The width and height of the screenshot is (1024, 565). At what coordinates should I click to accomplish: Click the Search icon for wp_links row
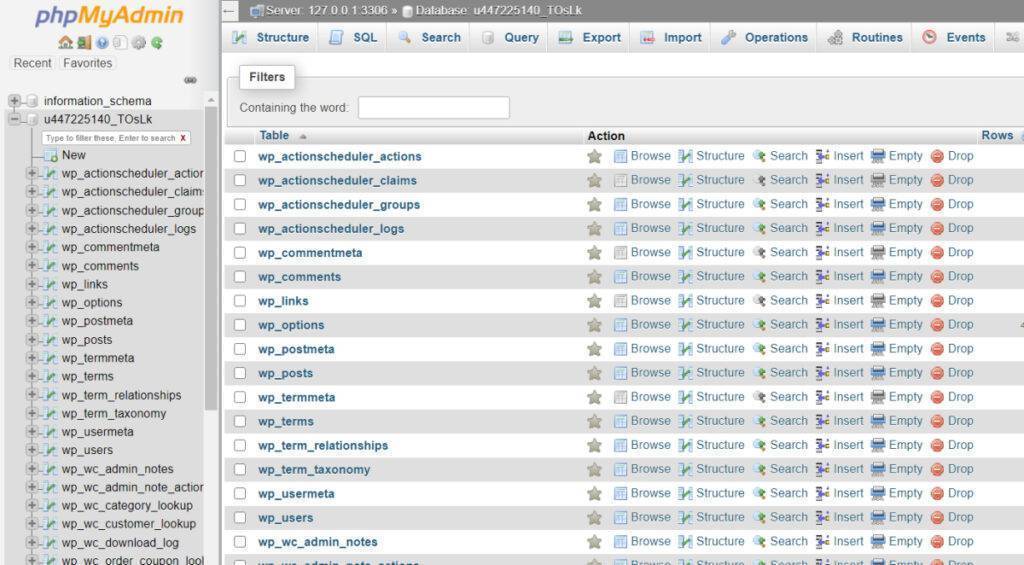pyautogui.click(x=759, y=300)
